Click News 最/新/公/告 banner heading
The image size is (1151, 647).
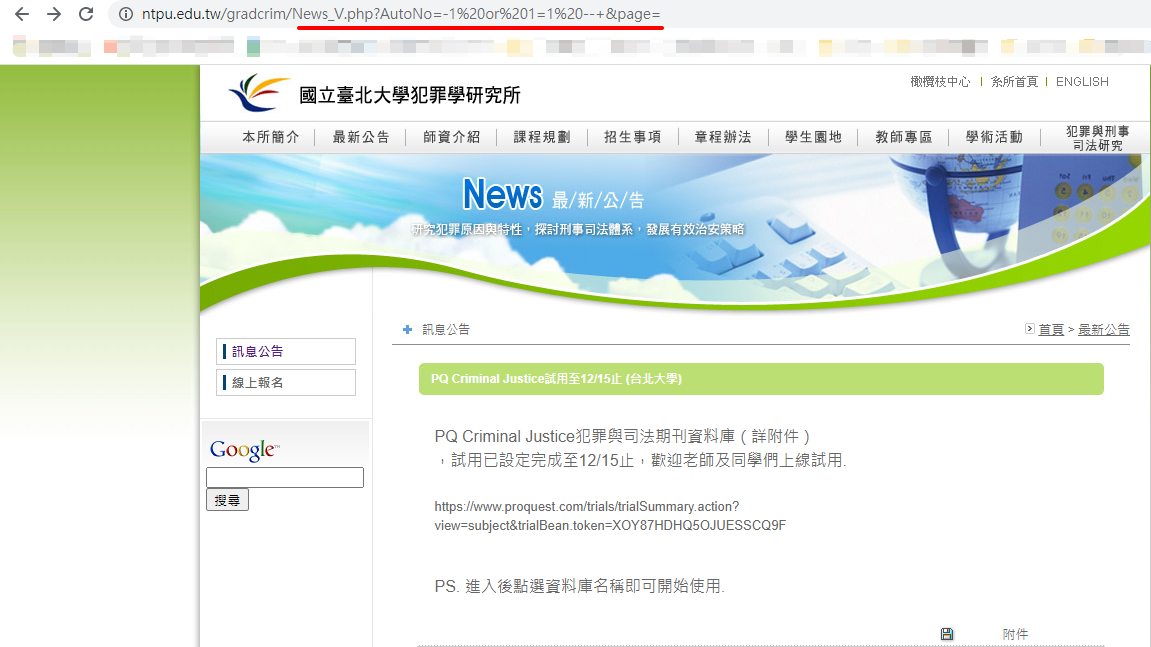[553, 195]
